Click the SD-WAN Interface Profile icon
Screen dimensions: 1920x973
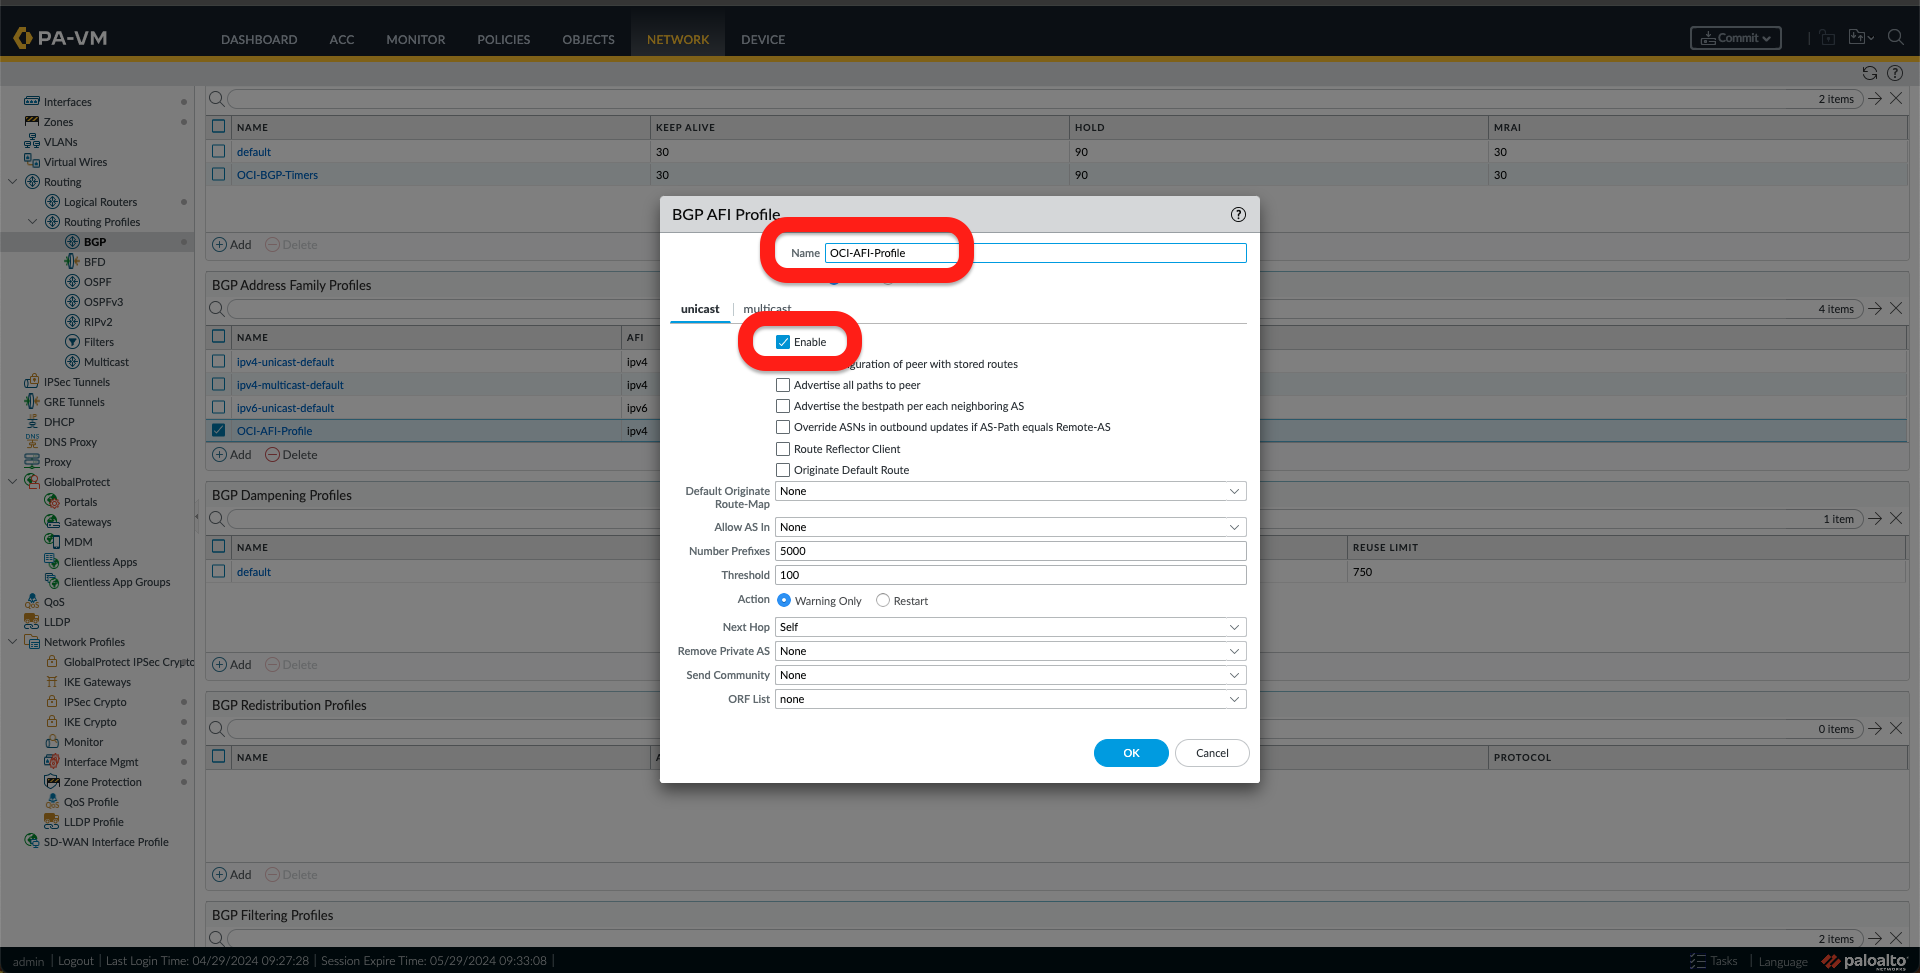32,842
